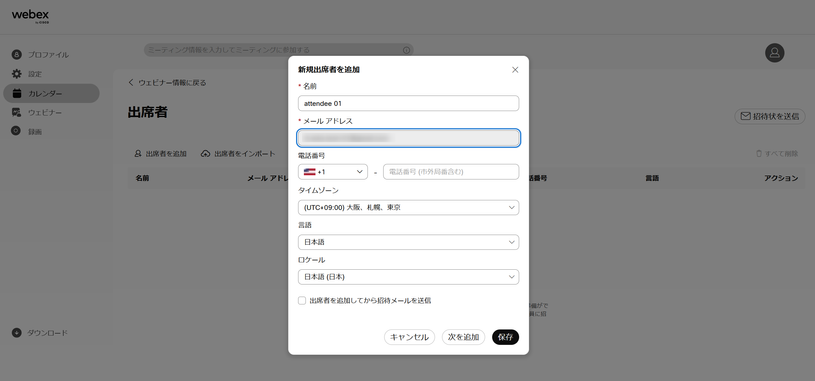Click the Webex logo
Screen dimensions: 815x381
(x=30, y=17)
